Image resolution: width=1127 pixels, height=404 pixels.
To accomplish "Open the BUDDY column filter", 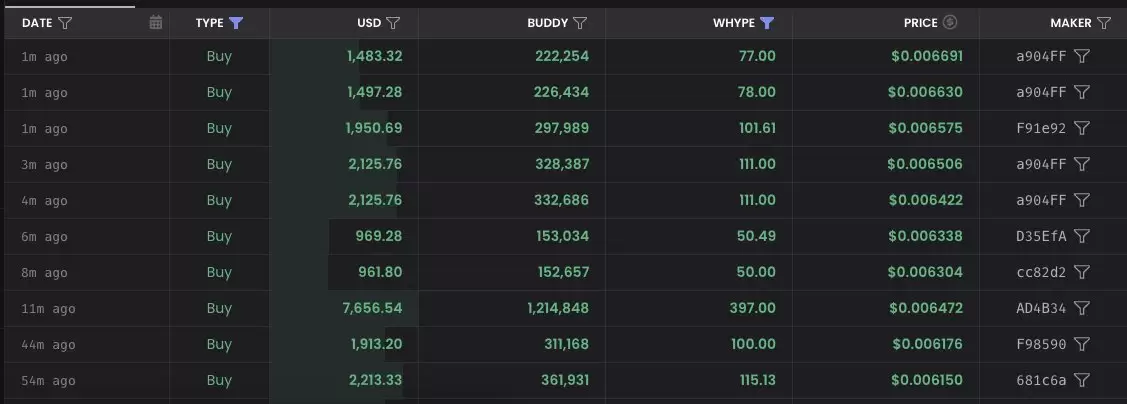I will point(580,23).
